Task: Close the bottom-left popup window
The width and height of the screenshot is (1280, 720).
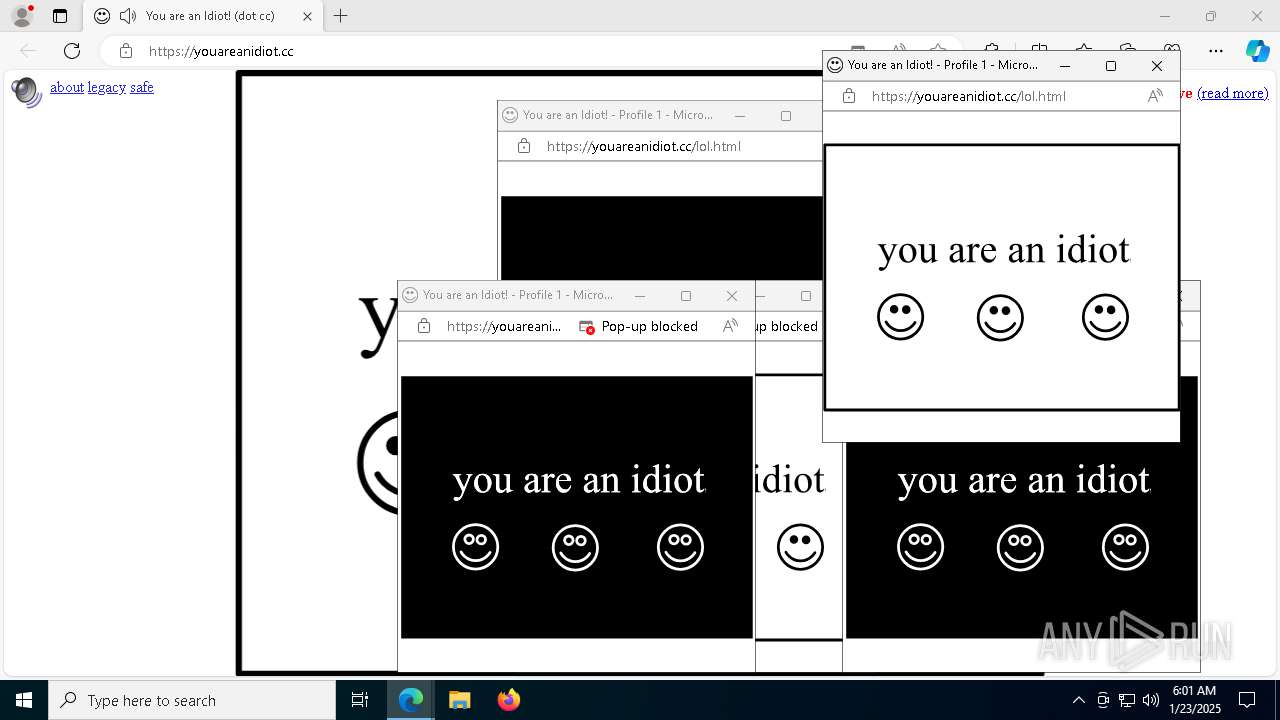Action: pos(732,296)
